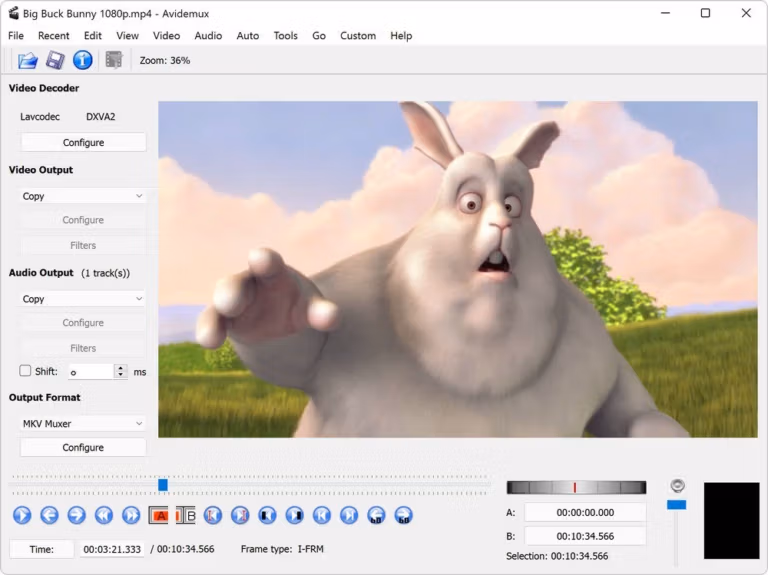The height and width of the screenshot is (575, 768).
Task: Open the Auto menu
Action: [x=248, y=36]
